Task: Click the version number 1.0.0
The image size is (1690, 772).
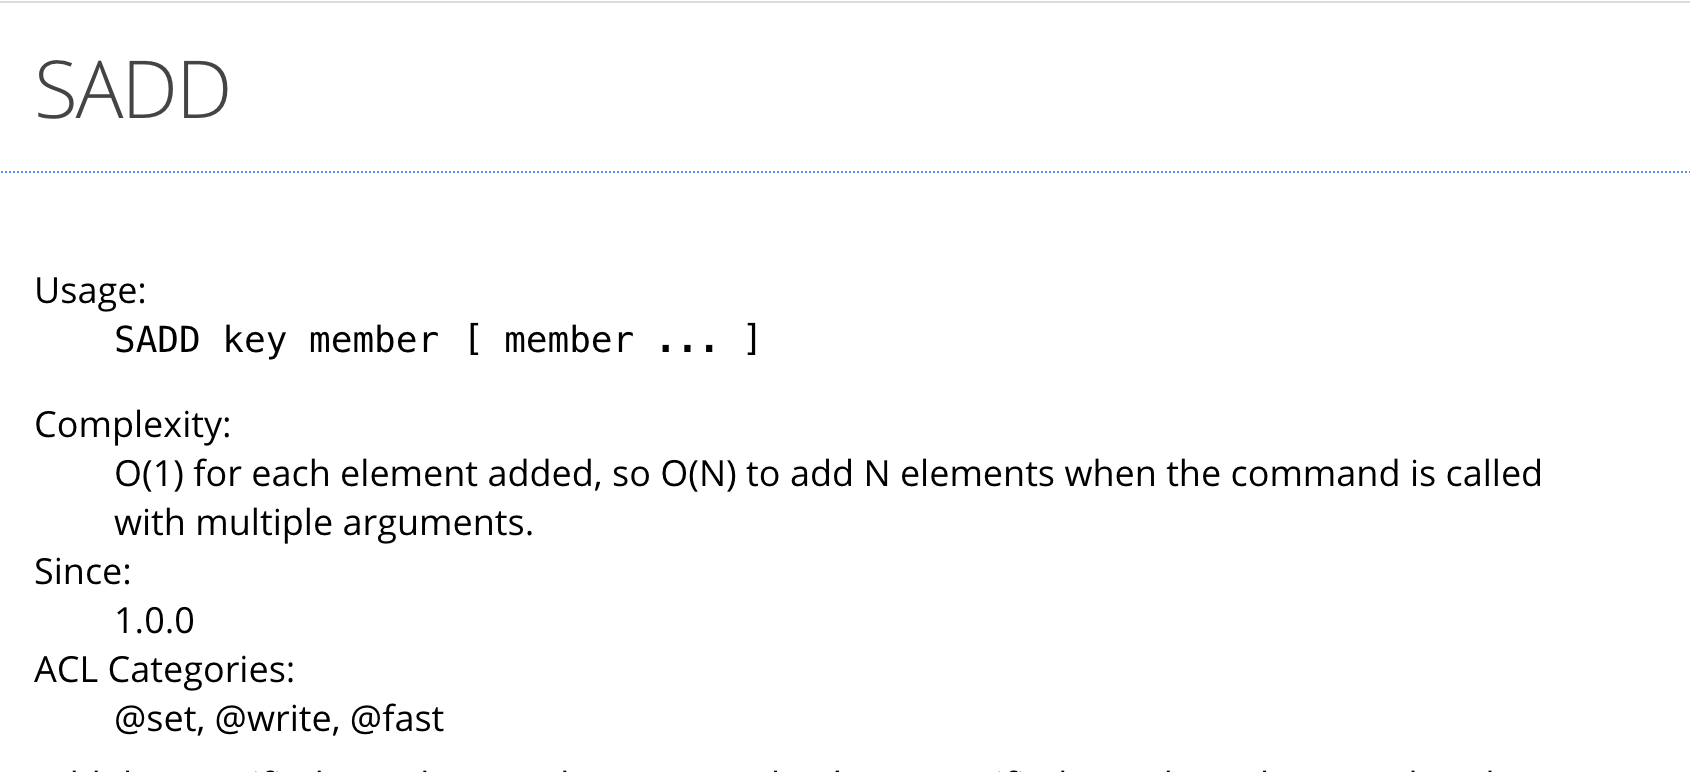Action: (x=154, y=621)
